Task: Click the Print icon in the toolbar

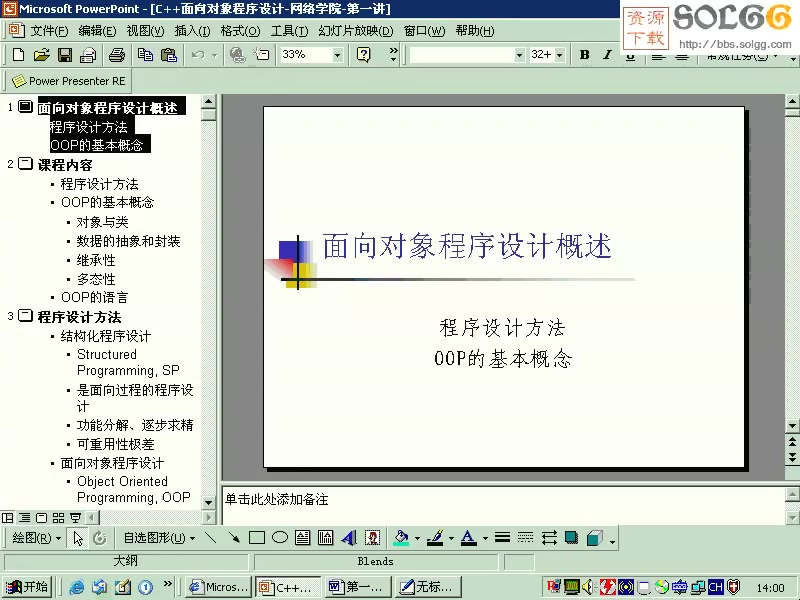Action: 117,55
